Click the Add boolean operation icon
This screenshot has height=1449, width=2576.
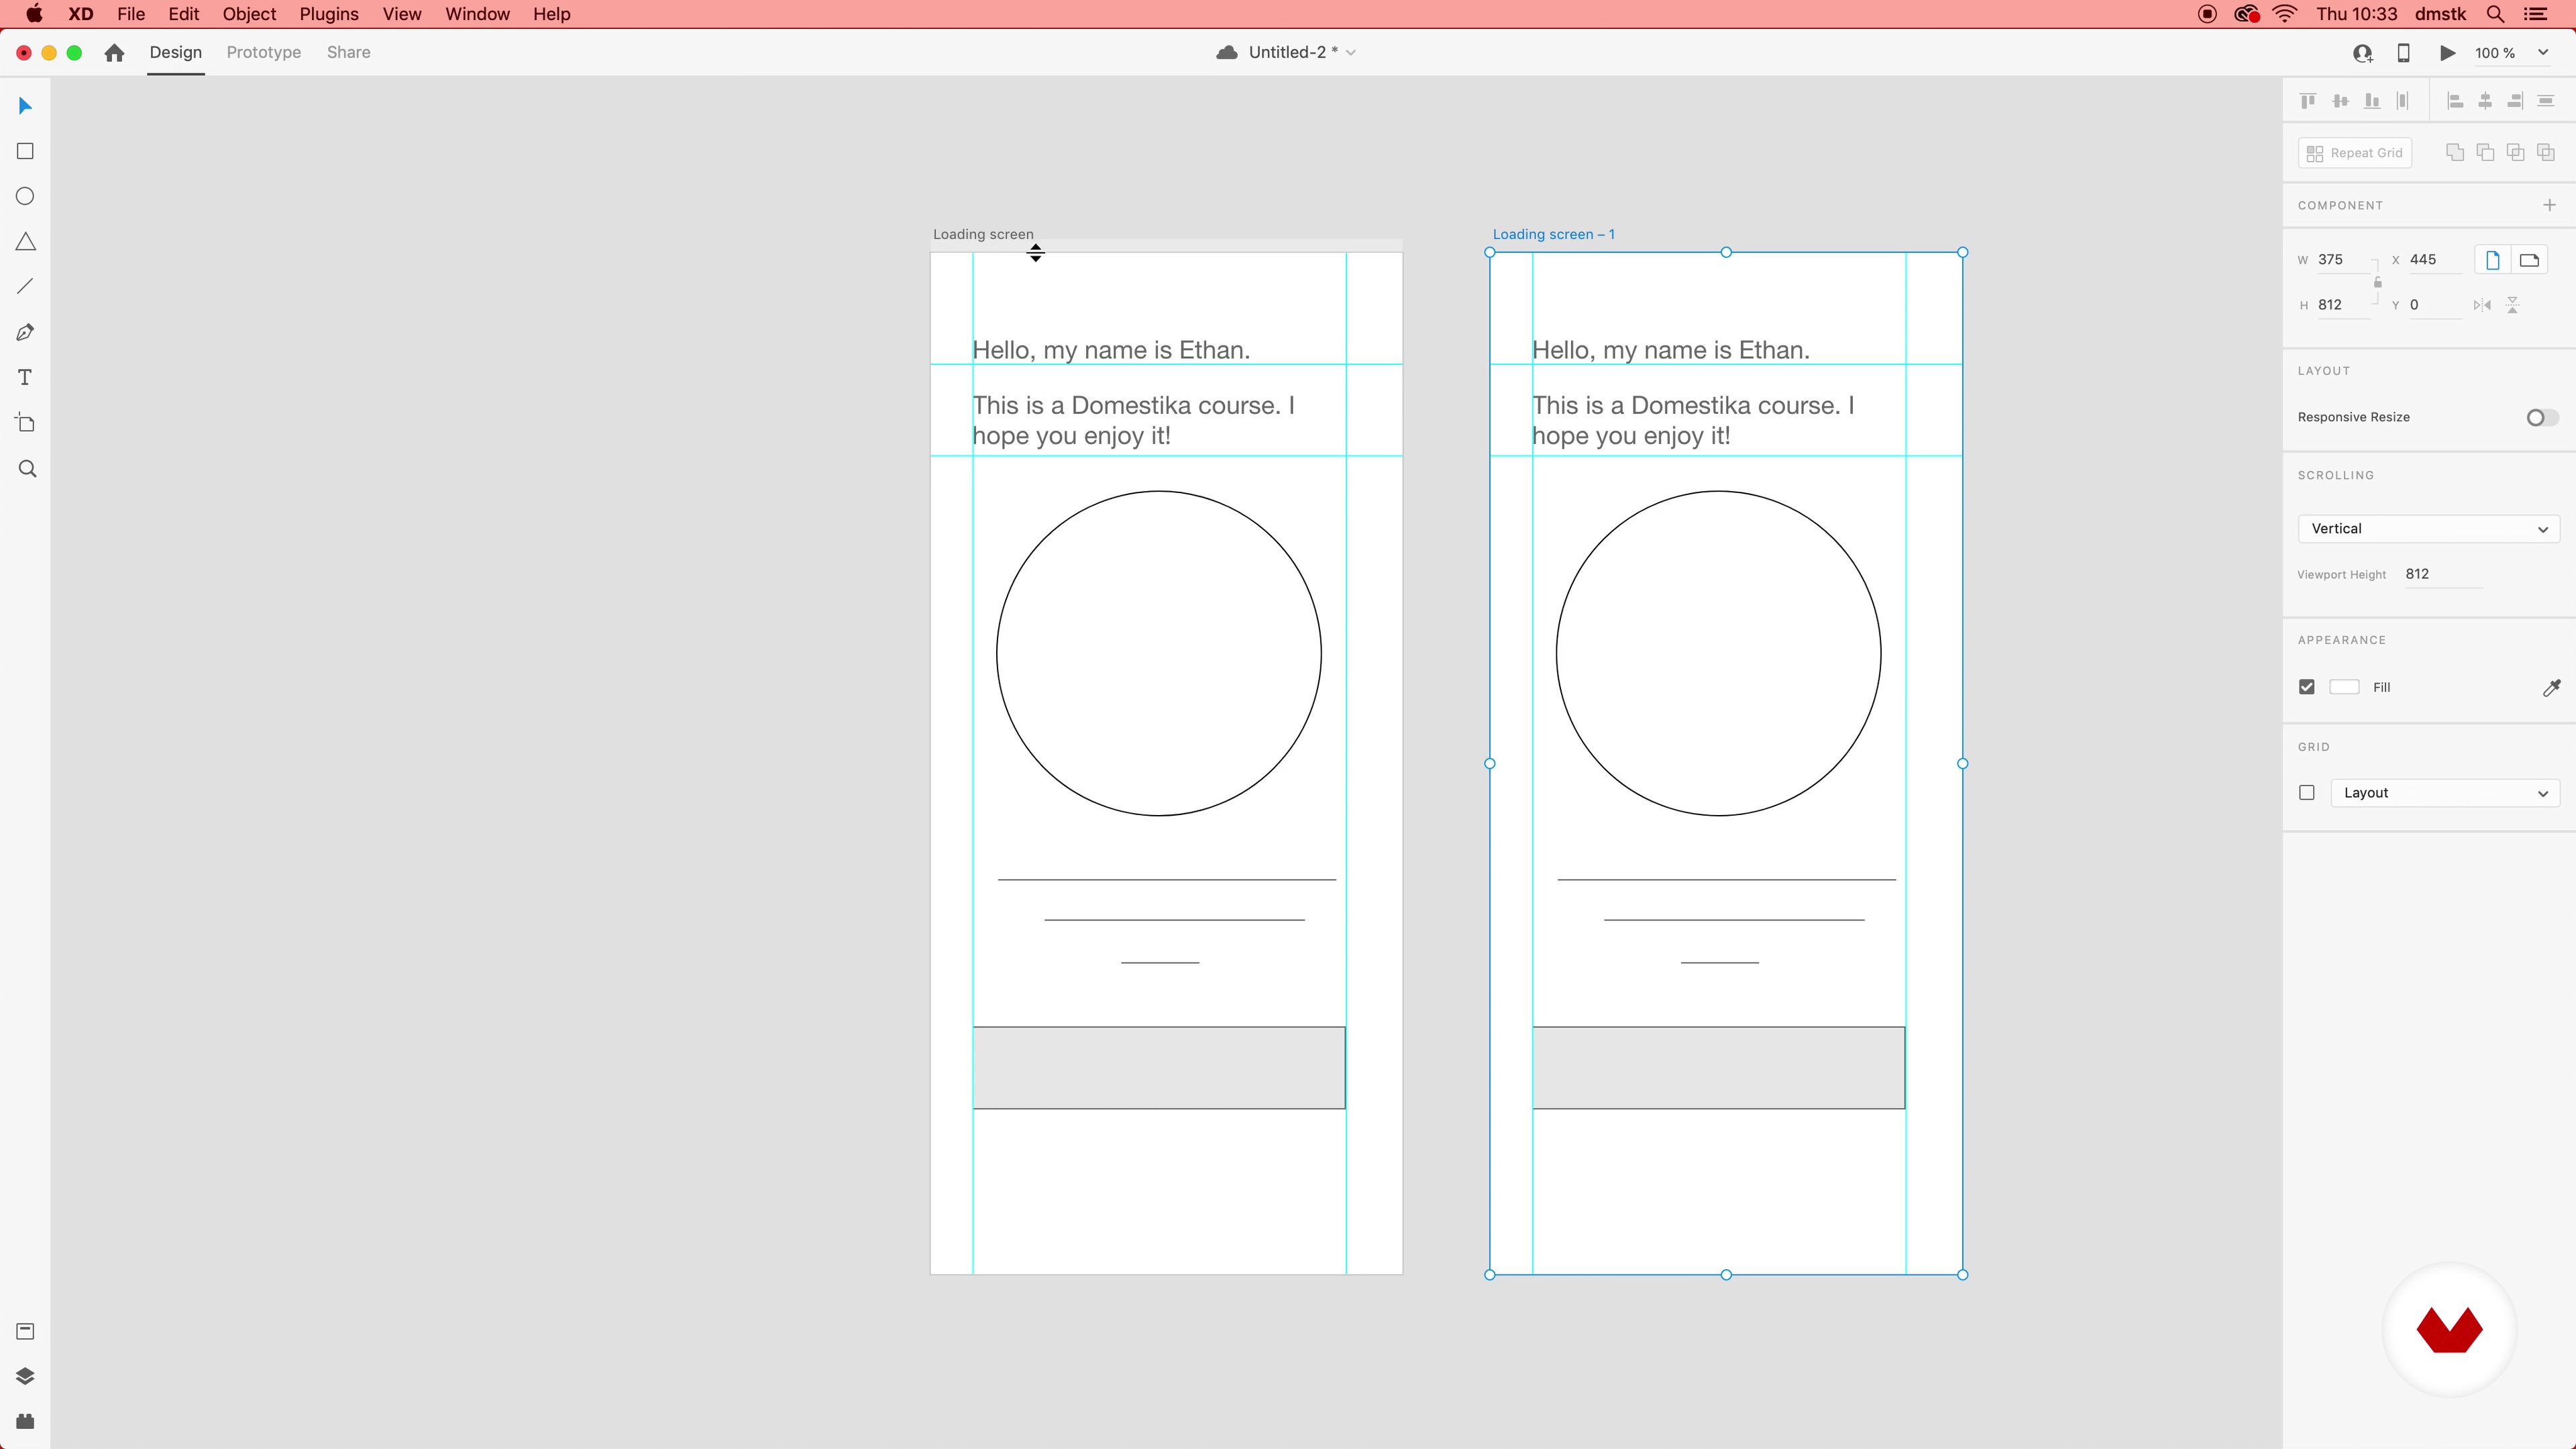2454,152
